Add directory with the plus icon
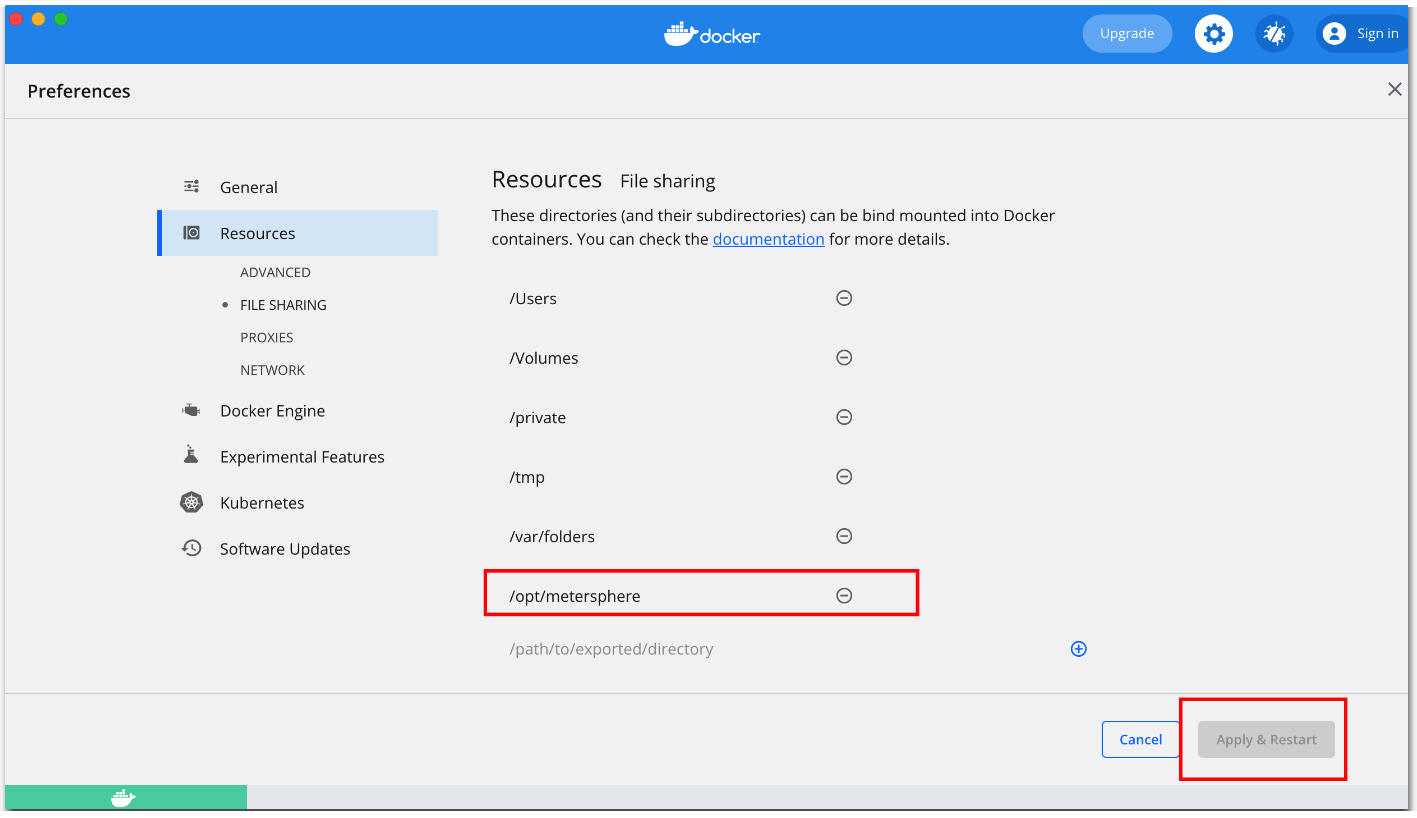This screenshot has height=818, width=1417. click(x=1079, y=649)
